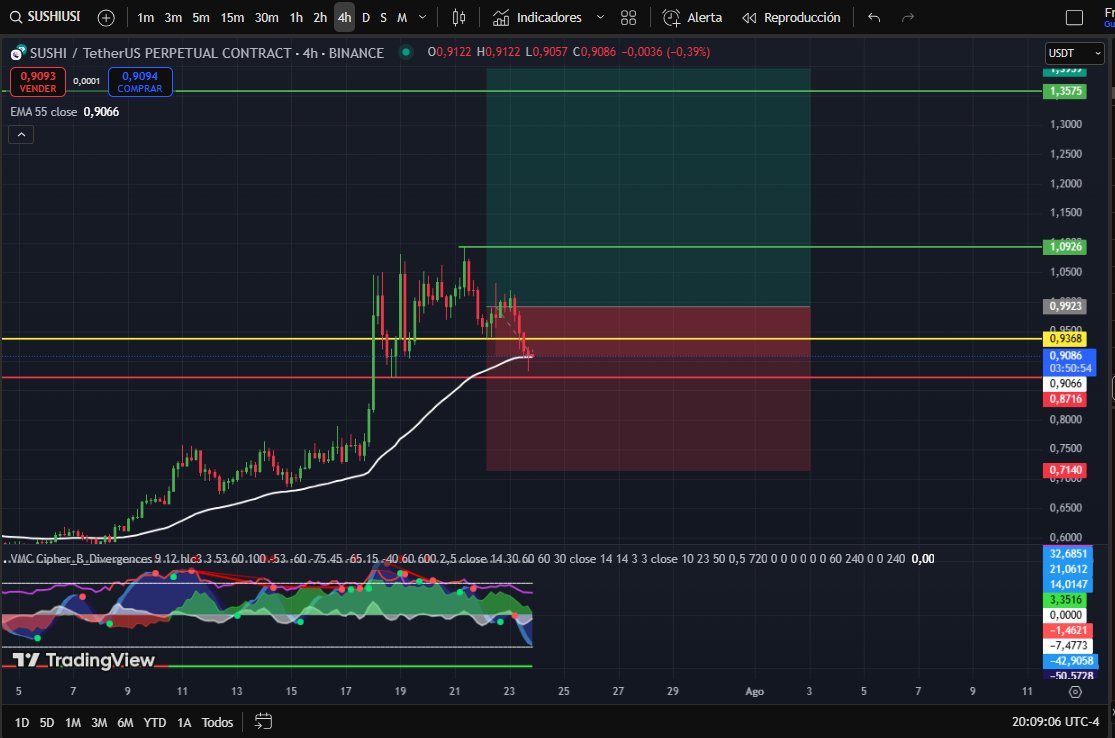The width and height of the screenshot is (1115, 738).
Task: Switch to monthly M timeframe
Action: click(402, 18)
